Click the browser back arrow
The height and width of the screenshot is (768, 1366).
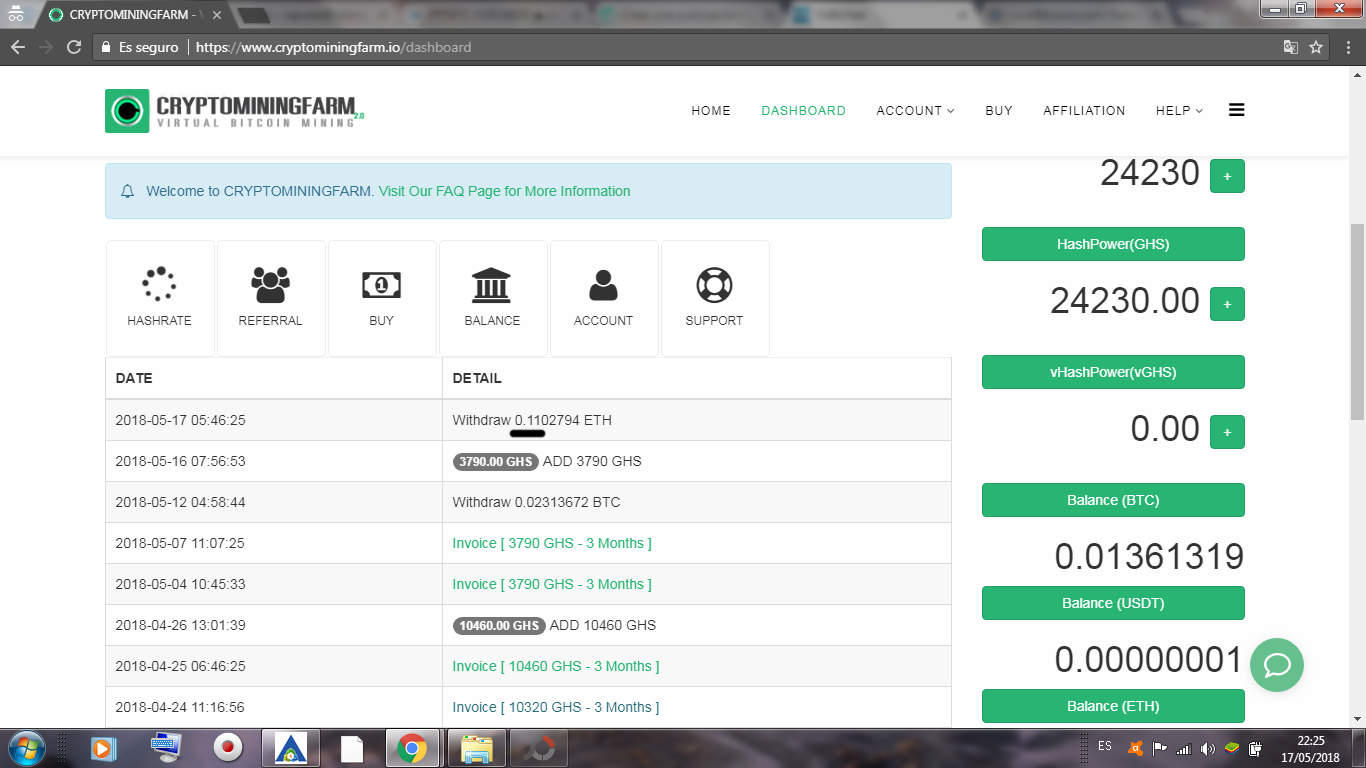pos(18,47)
